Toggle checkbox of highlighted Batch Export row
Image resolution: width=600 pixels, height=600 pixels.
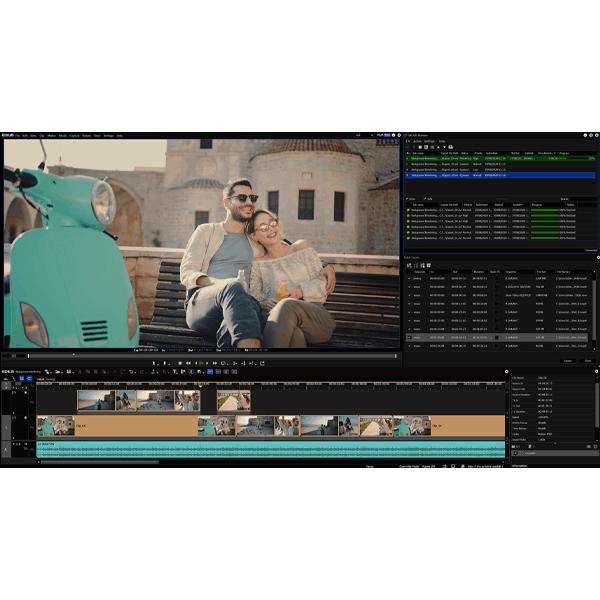(409, 338)
